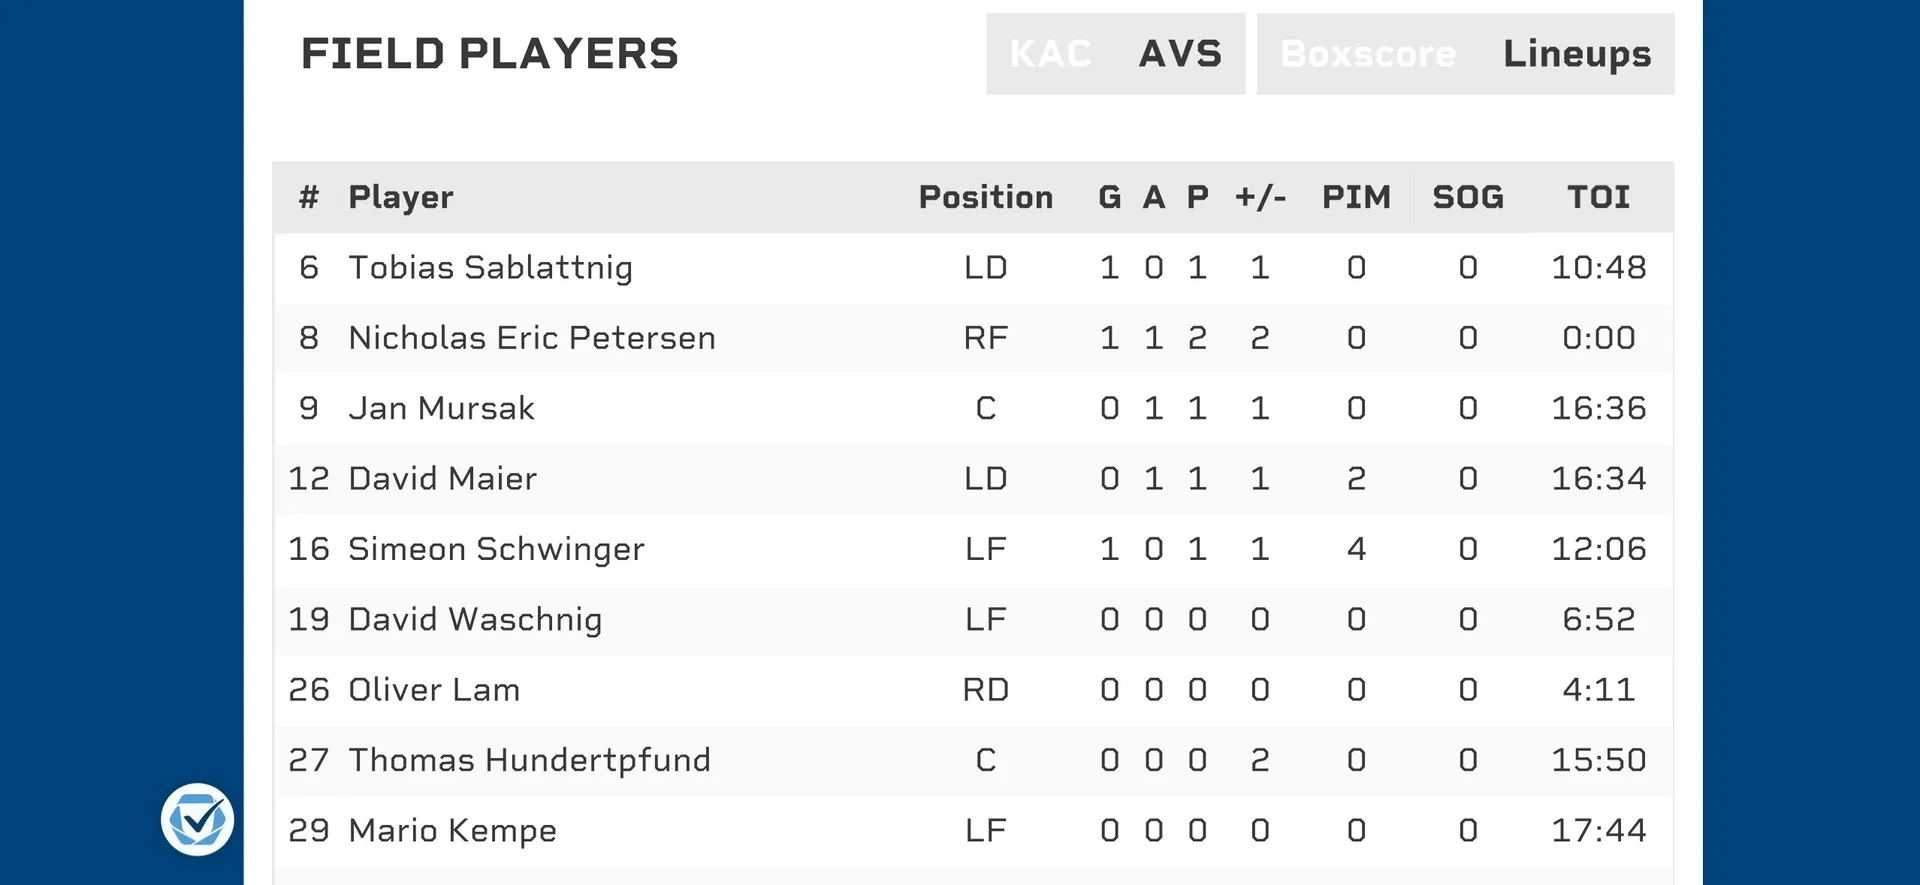
Task: Select Simeon Schwinger in the table
Action: (x=496, y=549)
